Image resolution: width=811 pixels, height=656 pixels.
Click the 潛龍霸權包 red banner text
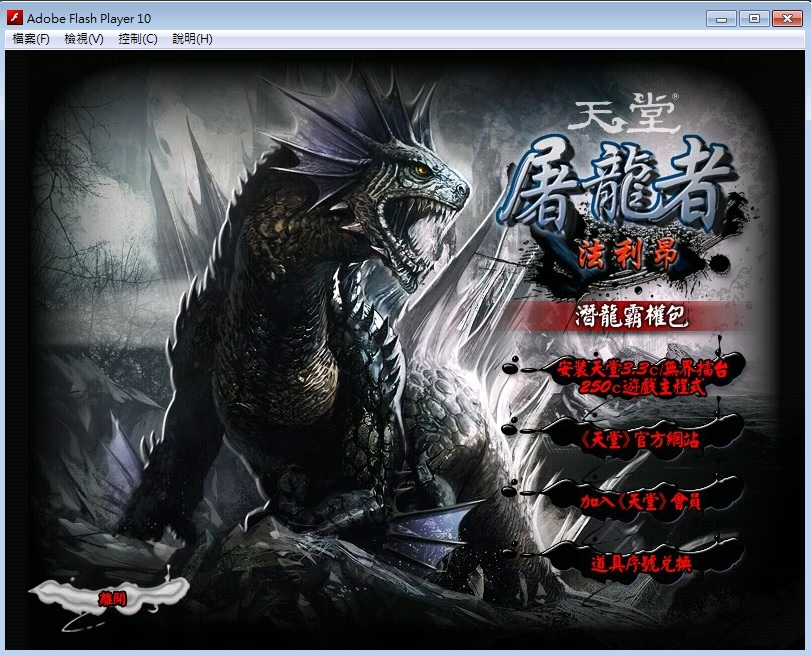(x=632, y=316)
